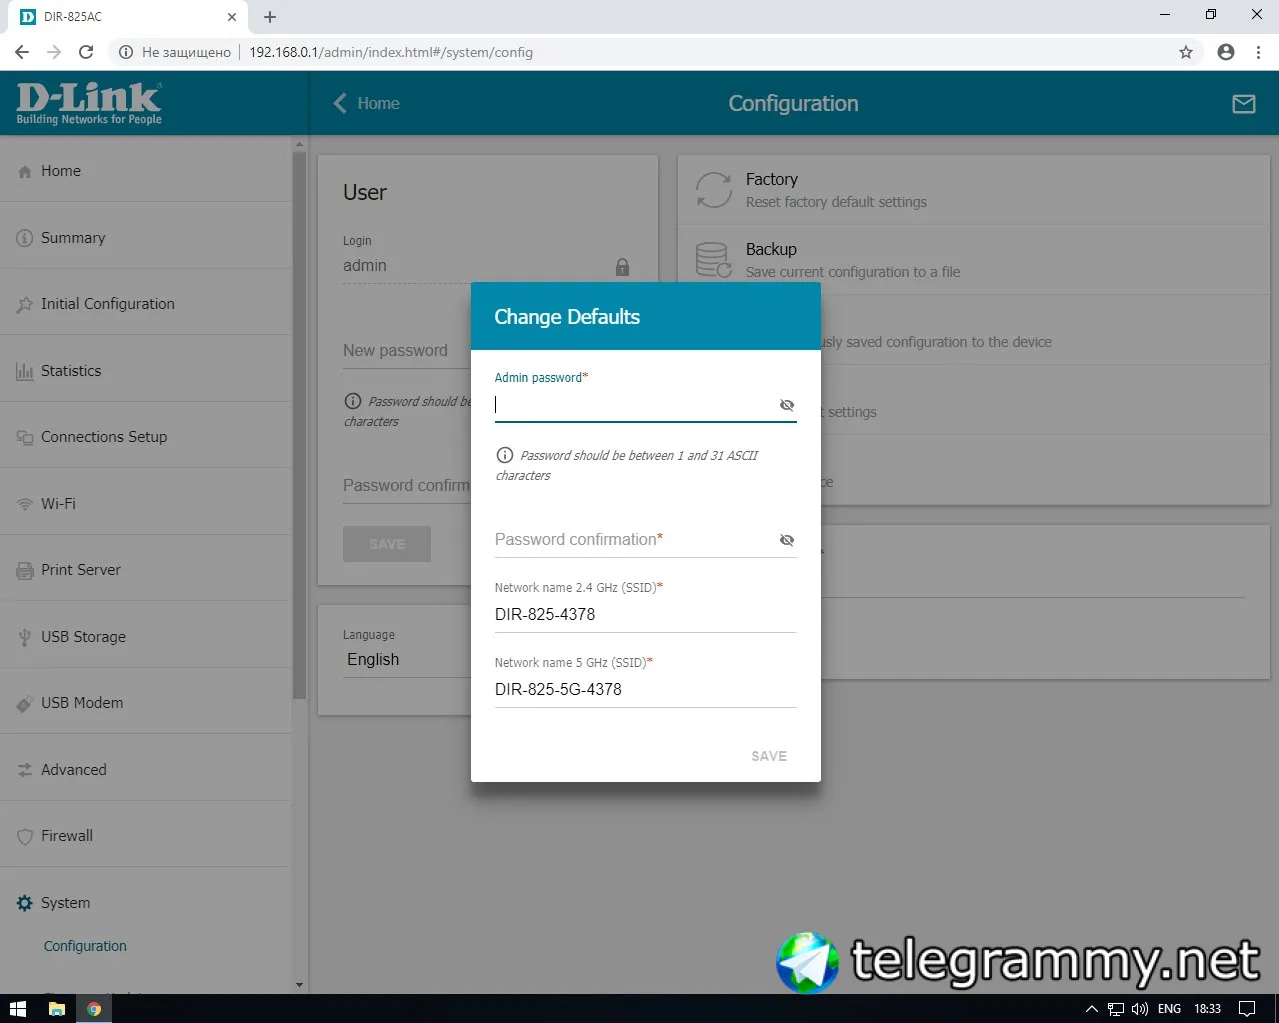Click the System gear icon

pos(25,903)
